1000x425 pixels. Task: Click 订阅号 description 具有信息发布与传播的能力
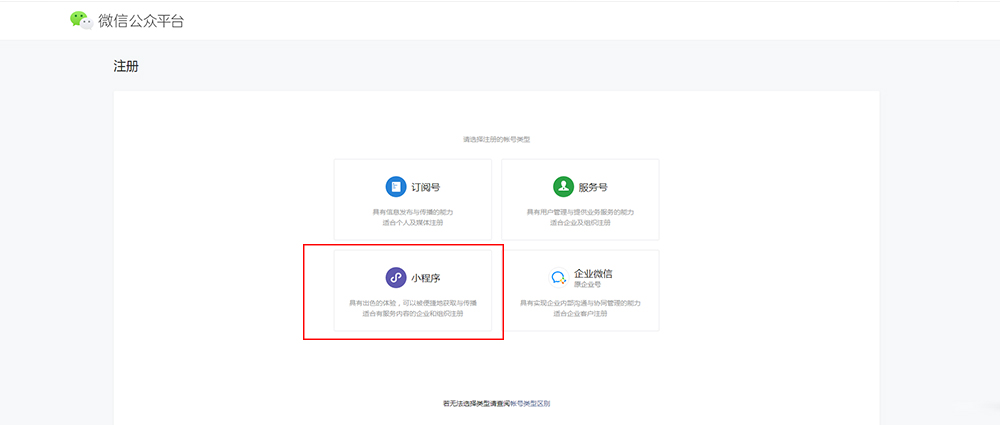(412, 212)
